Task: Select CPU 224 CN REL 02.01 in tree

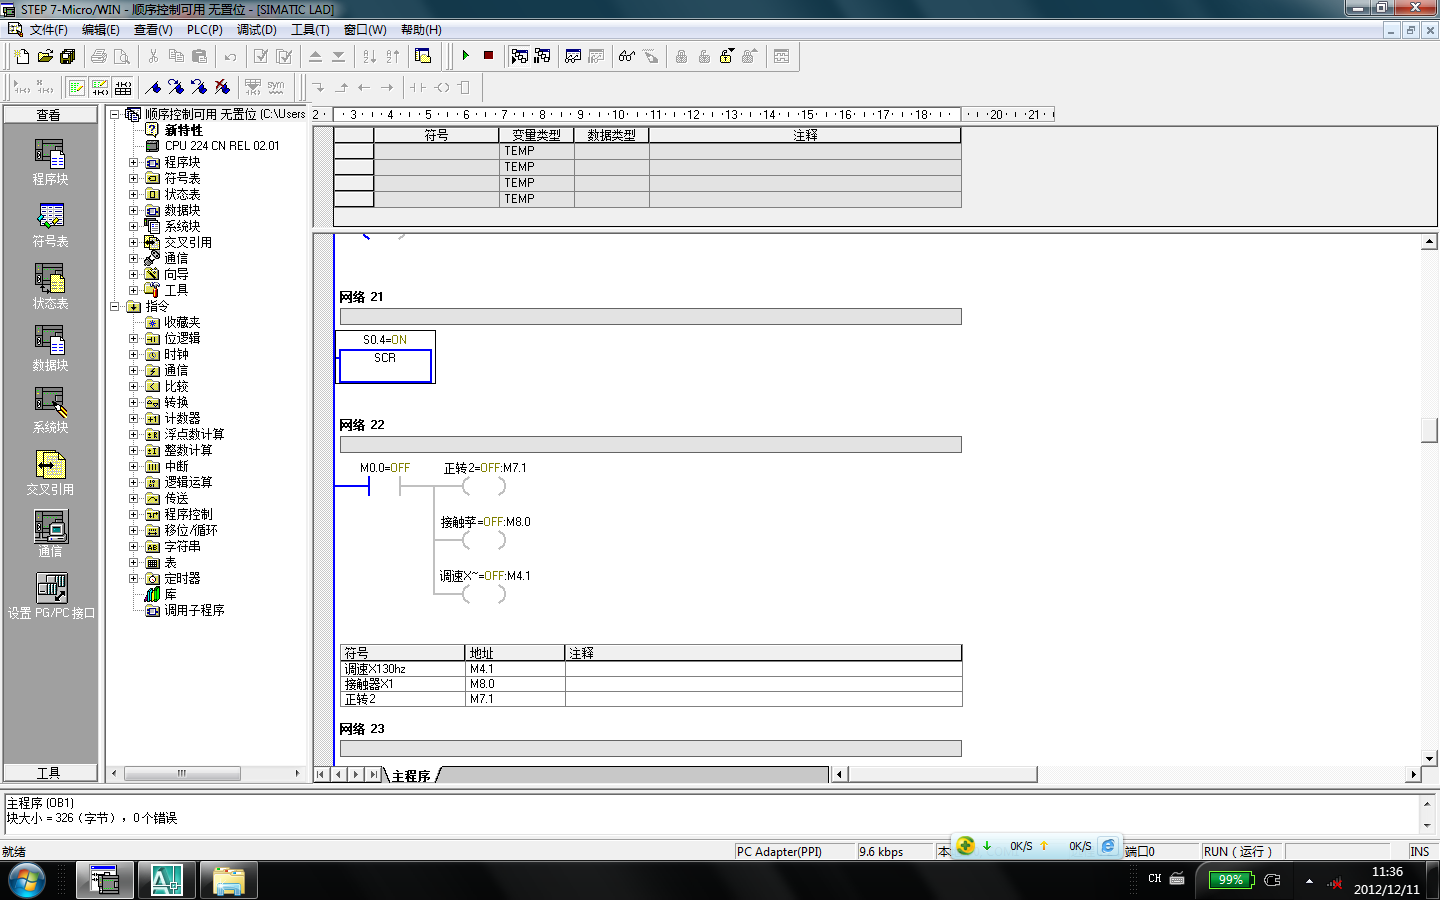Action: click(222, 146)
